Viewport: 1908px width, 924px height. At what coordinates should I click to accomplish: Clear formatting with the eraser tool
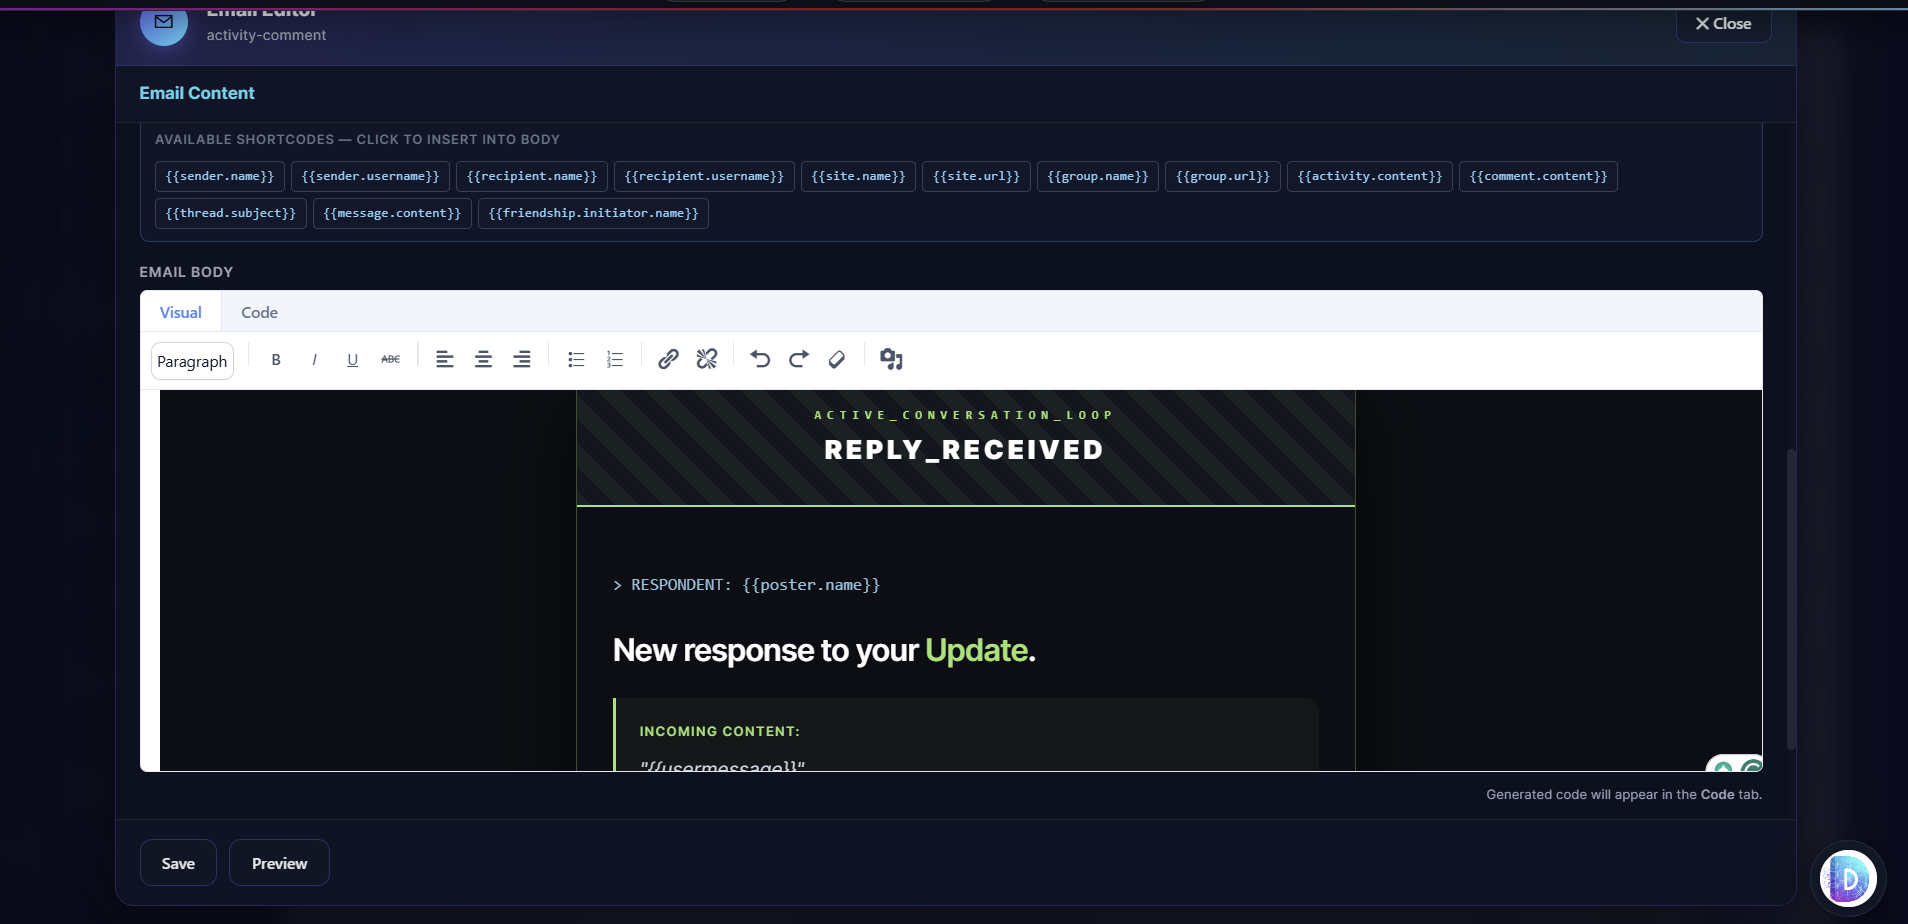pos(836,360)
